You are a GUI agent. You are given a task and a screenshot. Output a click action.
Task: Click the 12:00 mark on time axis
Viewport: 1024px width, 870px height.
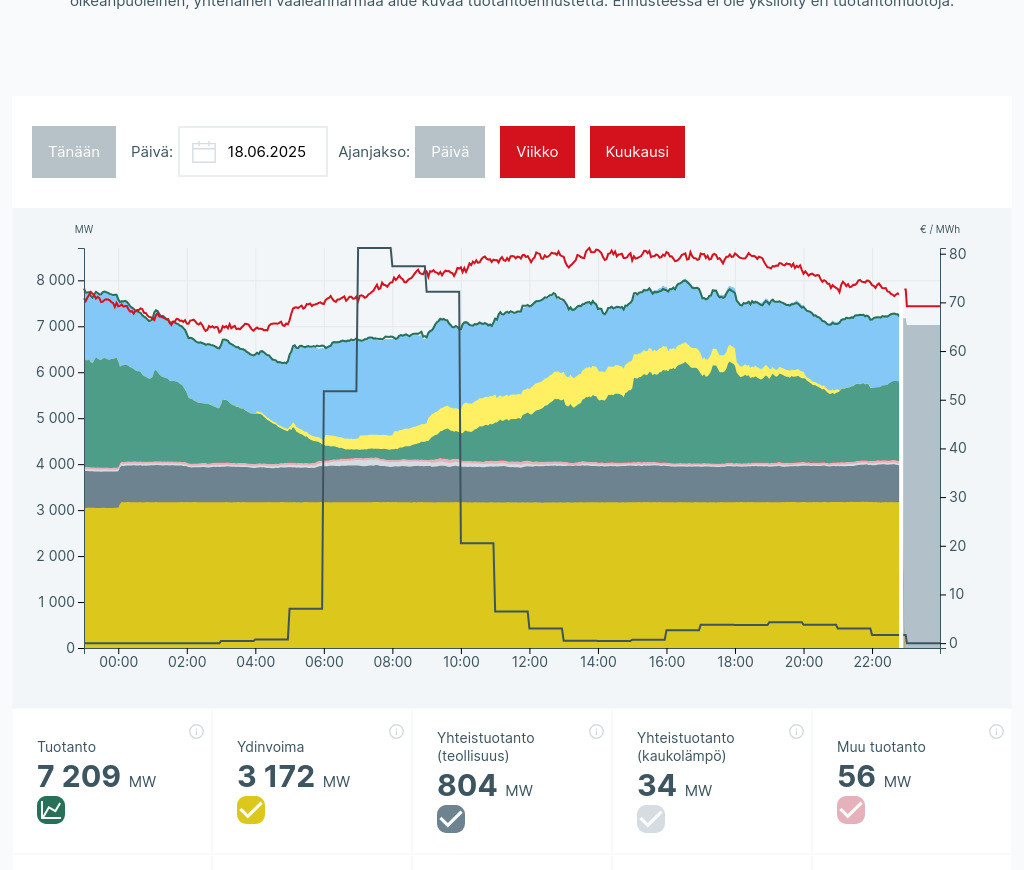coord(529,662)
